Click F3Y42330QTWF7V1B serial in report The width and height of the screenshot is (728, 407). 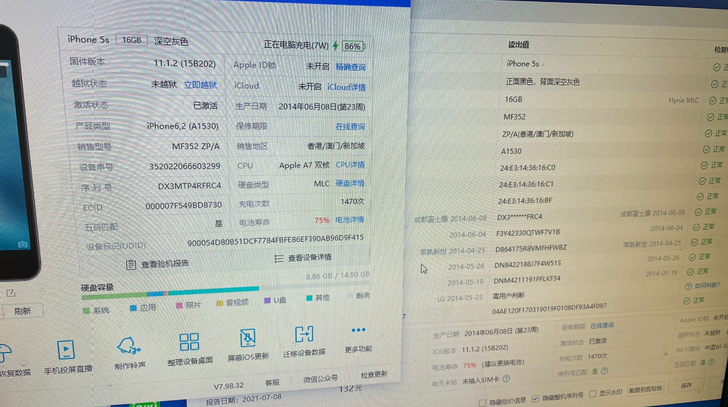[x=528, y=233]
